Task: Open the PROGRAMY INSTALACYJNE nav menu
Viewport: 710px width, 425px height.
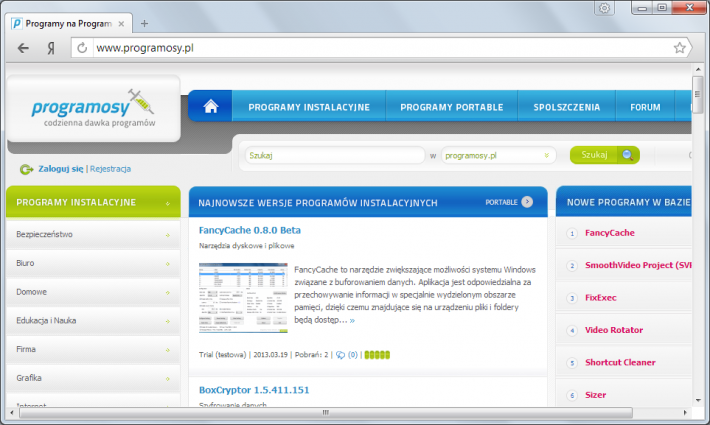Action: tap(309, 107)
